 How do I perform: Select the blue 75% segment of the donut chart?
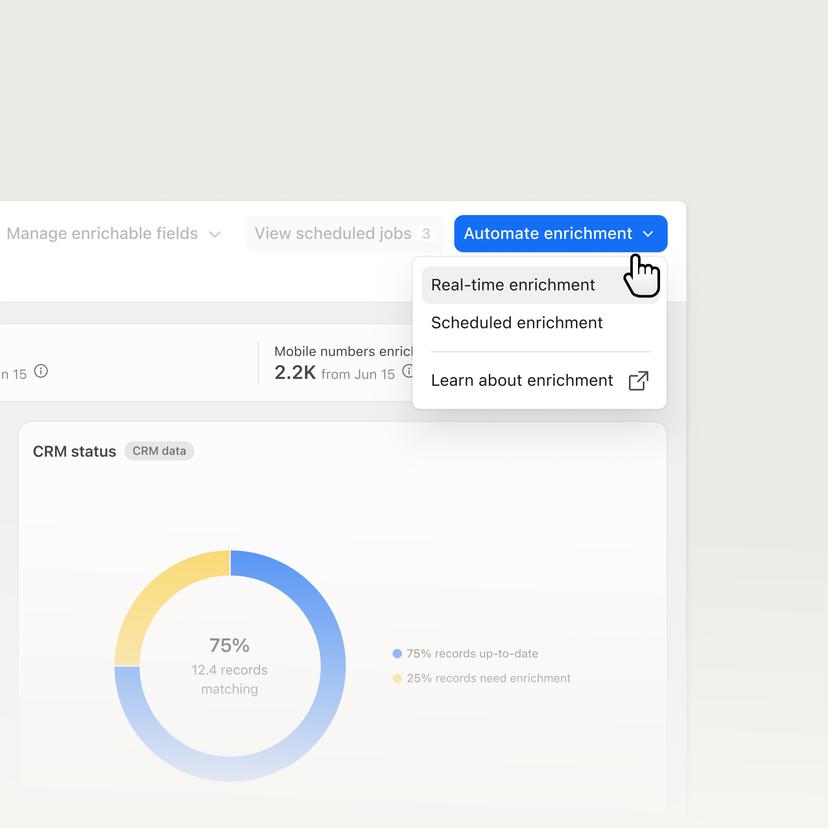330,660
